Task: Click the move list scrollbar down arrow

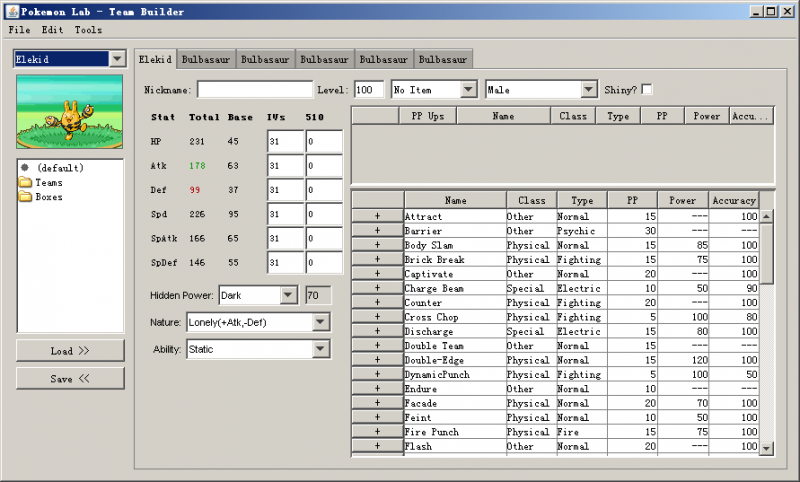Action: pyautogui.click(x=766, y=448)
